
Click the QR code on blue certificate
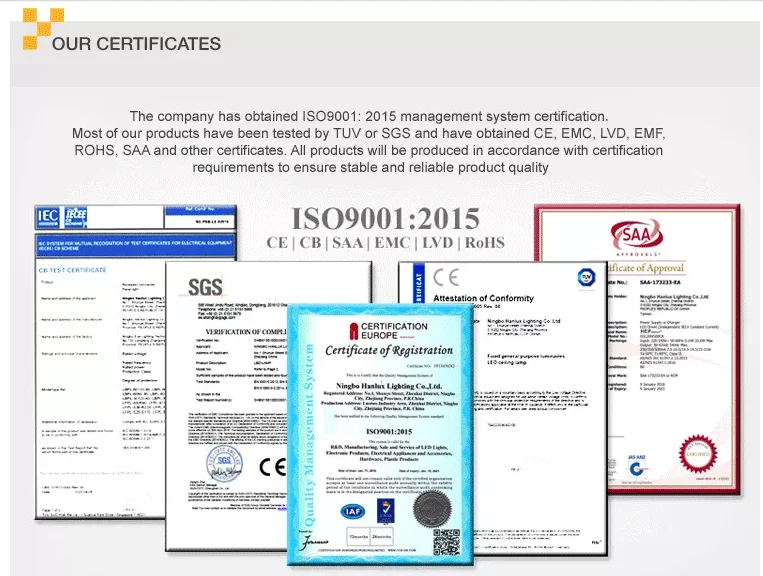tap(446, 541)
